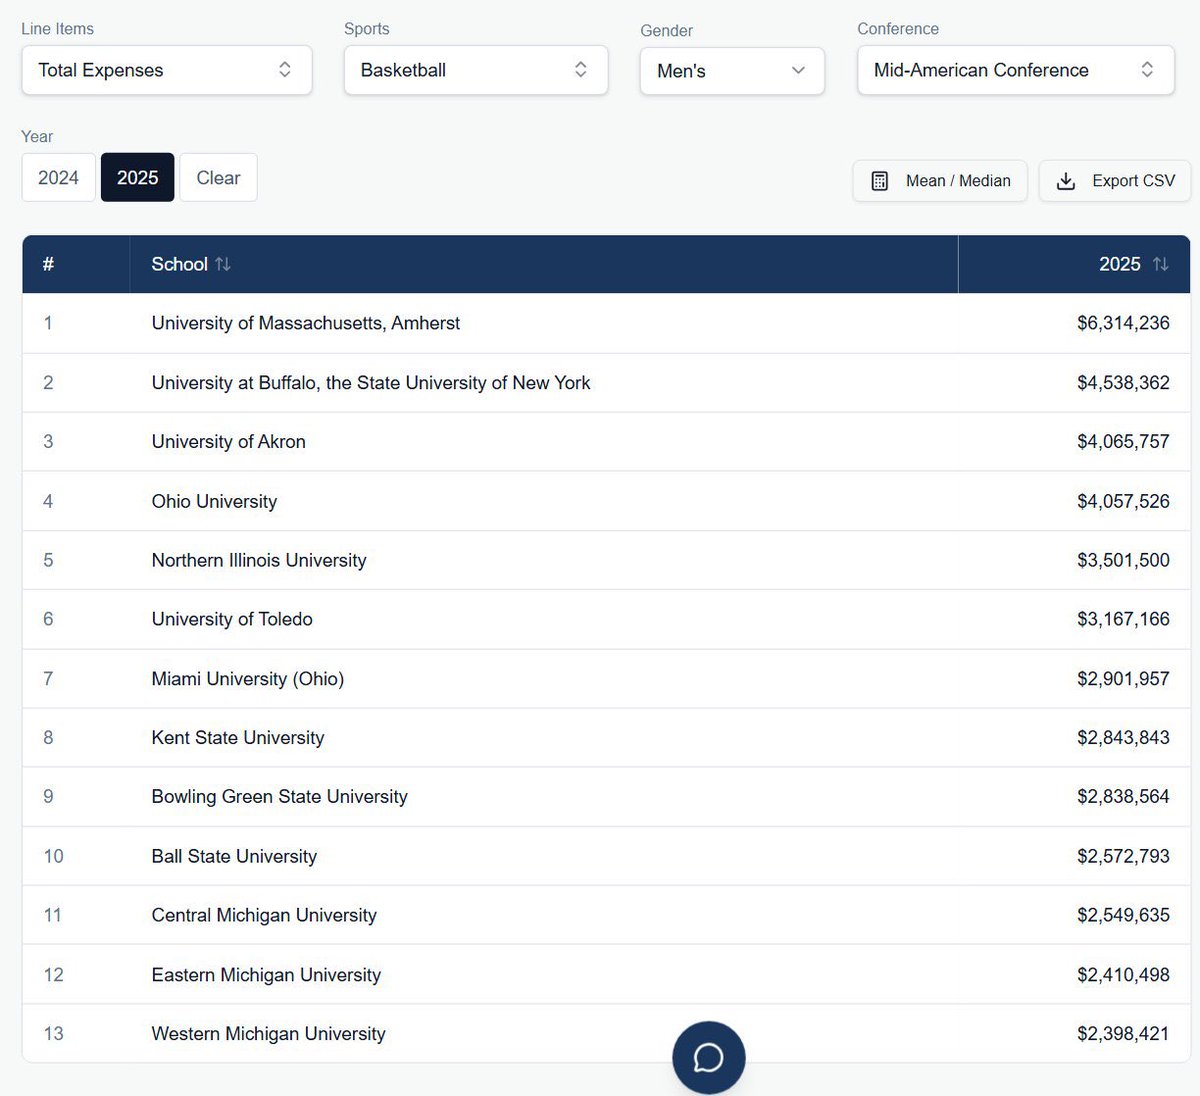Image resolution: width=1200 pixels, height=1096 pixels.
Task: Click Western Michigan University row
Action: click(x=606, y=1033)
